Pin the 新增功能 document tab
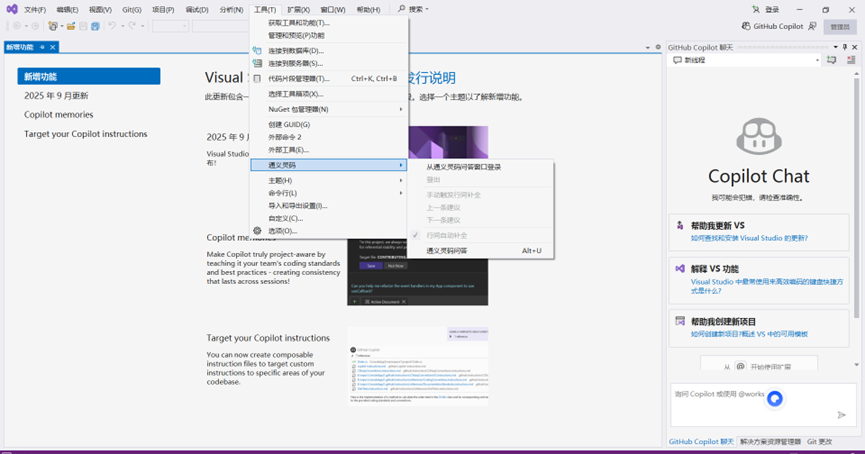 click(x=42, y=47)
